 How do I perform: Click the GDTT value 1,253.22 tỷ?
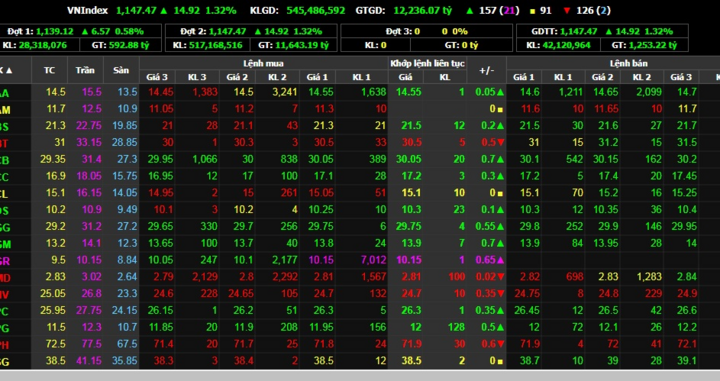[x=652, y=45]
